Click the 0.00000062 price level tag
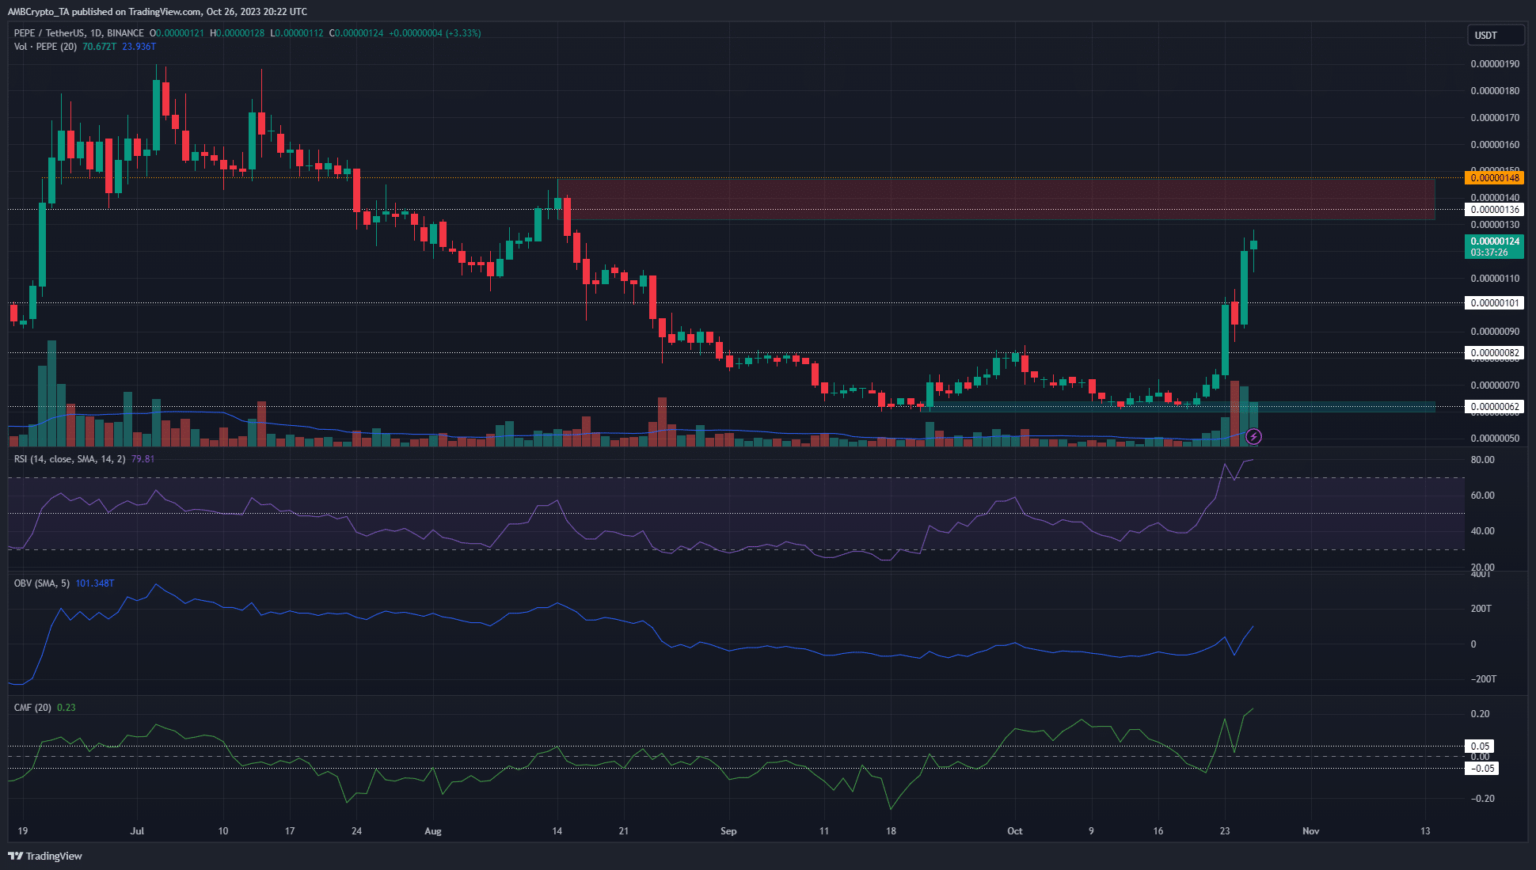The width and height of the screenshot is (1536, 870). click(x=1494, y=407)
